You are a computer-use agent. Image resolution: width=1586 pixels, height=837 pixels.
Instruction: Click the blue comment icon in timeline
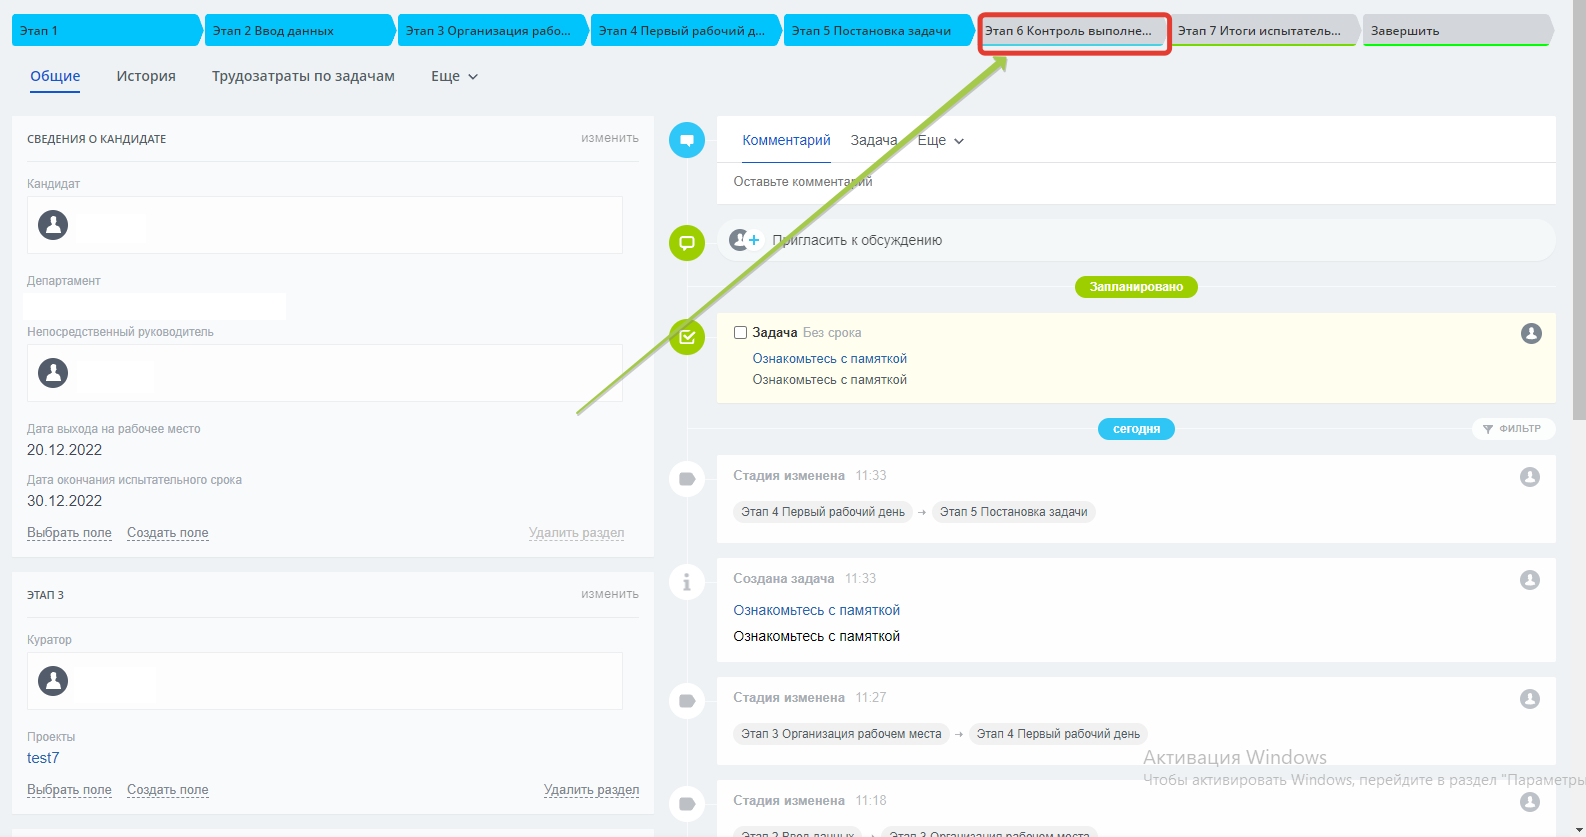(x=687, y=140)
